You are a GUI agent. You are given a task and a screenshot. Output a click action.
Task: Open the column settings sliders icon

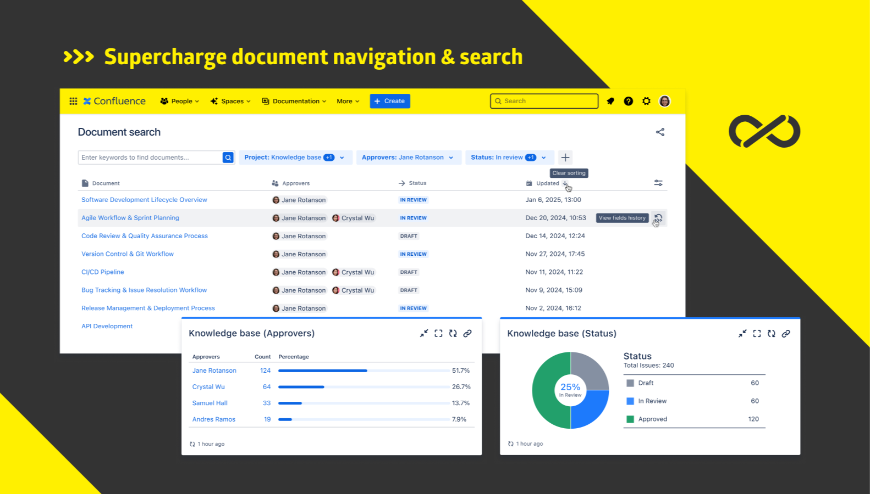(x=658, y=183)
